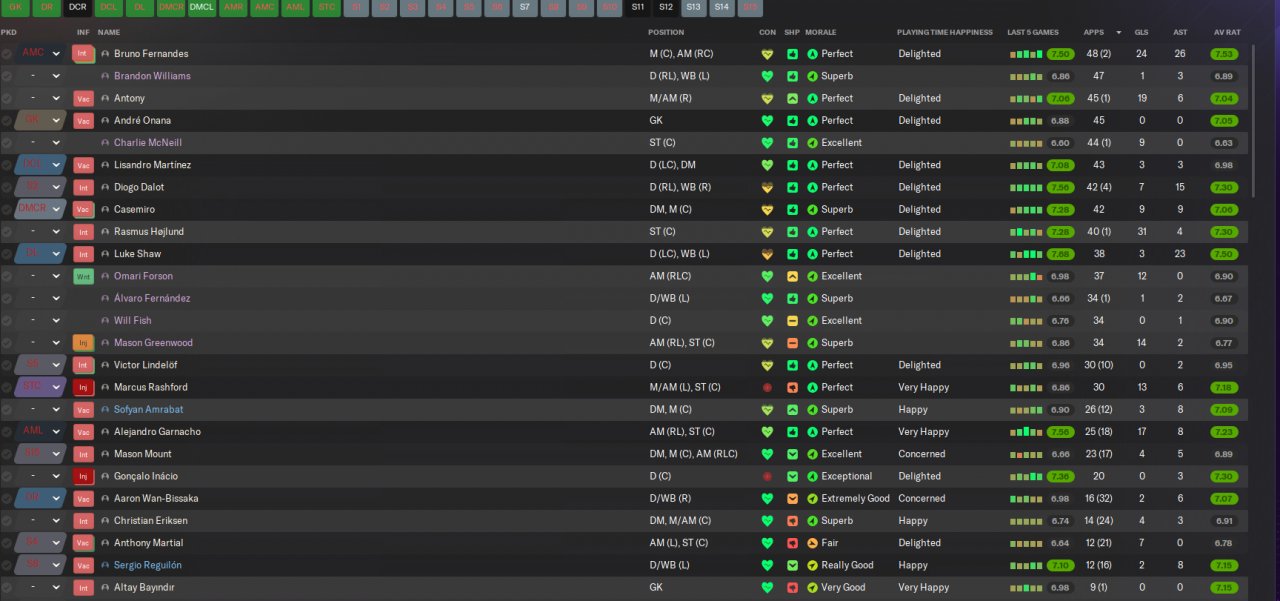Click Luke Shaw's condition heart icon
This screenshot has width=1280, height=601.
[x=767, y=254]
